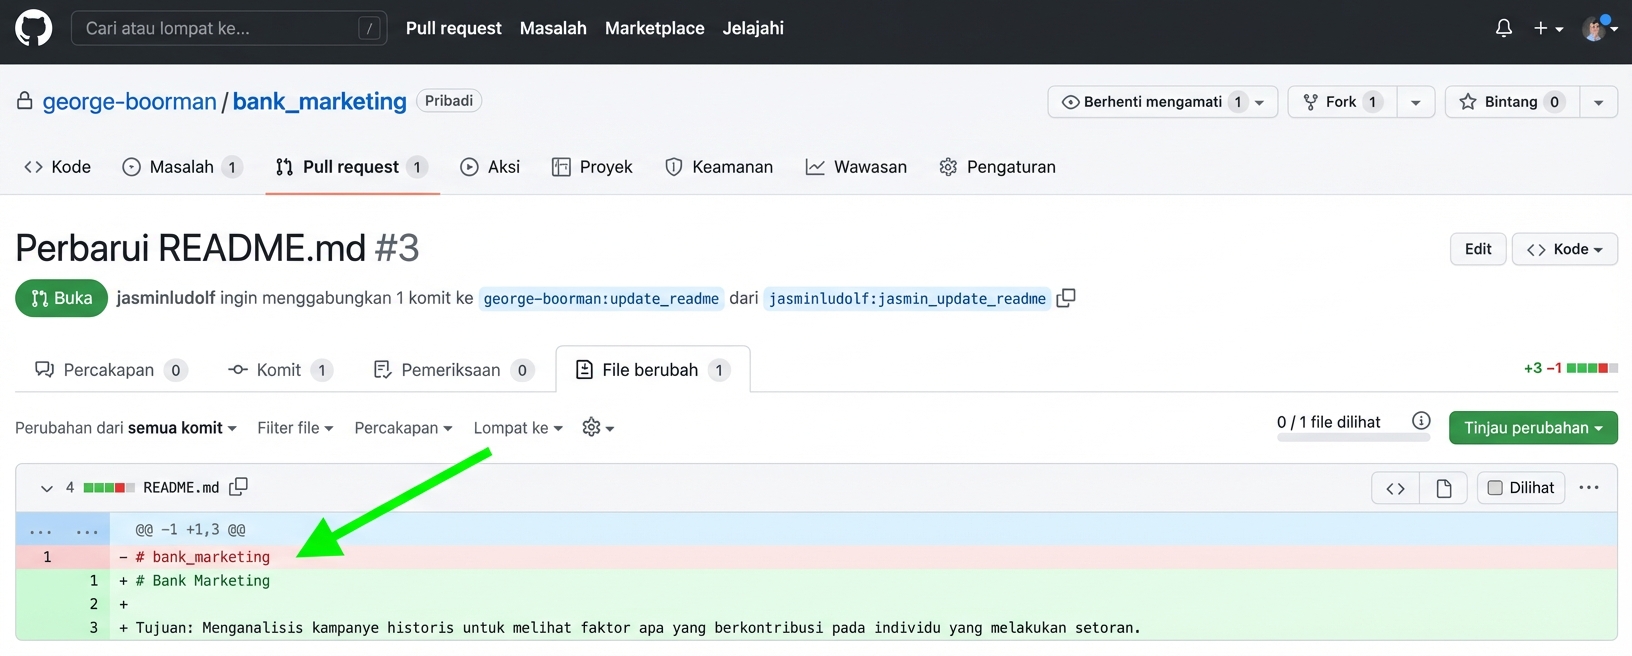Screen dimensions: 1632x656
Task: Switch to the Keamanan tab
Action: [x=719, y=167]
